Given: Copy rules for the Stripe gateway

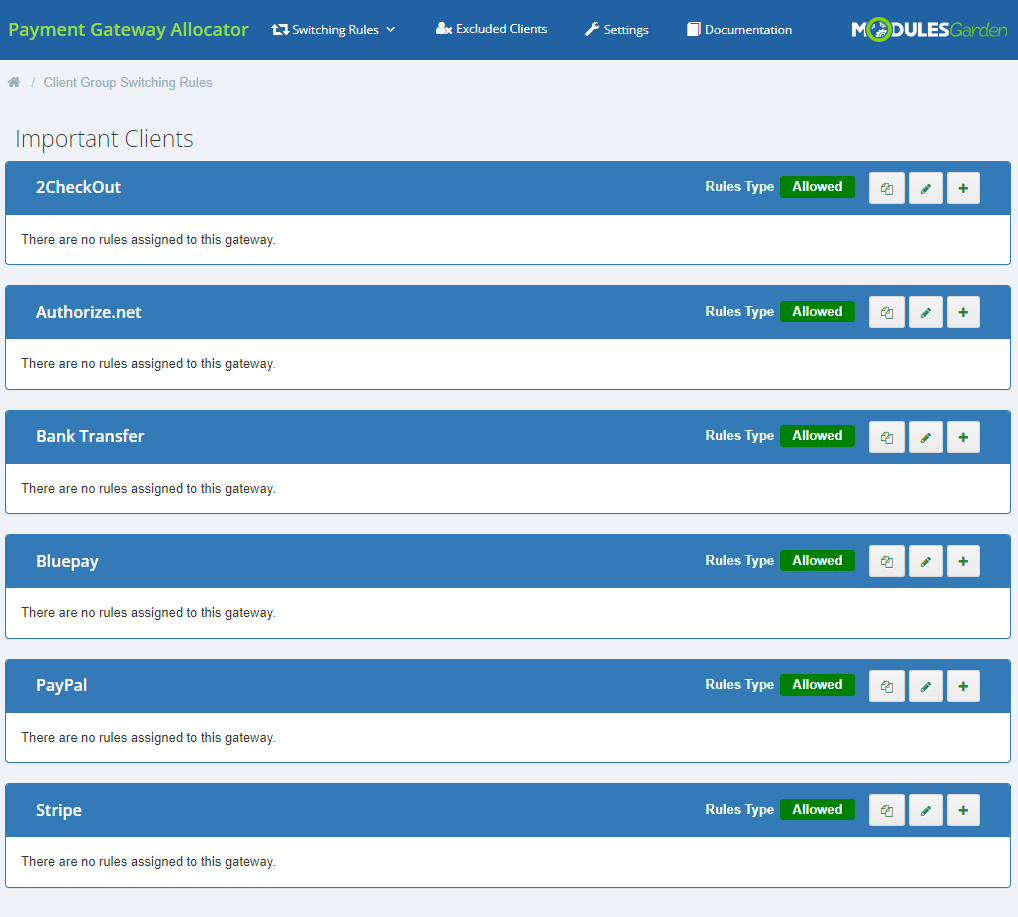Looking at the screenshot, I should tap(886, 810).
